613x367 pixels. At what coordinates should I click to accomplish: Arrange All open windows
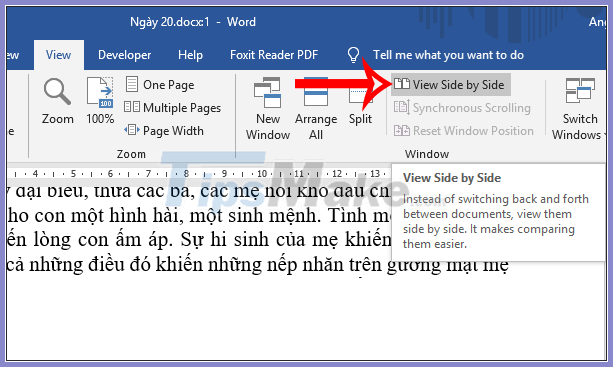click(316, 109)
